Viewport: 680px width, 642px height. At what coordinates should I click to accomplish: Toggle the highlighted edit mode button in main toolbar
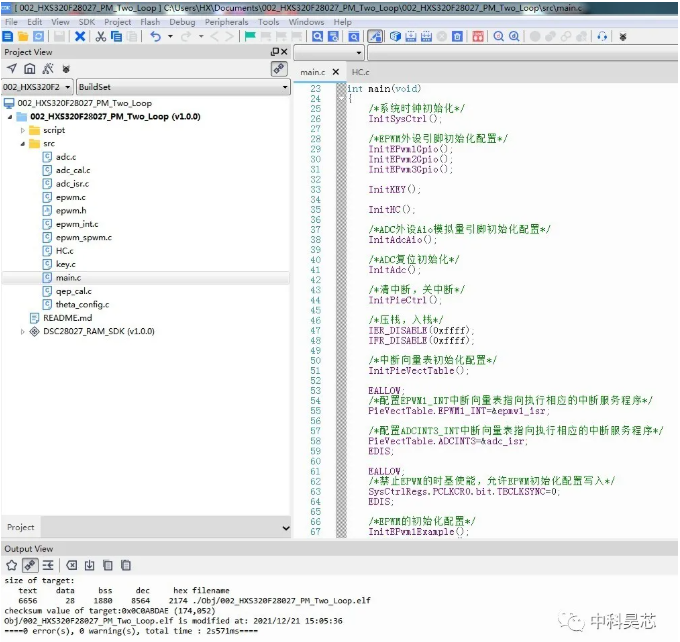click(375, 36)
